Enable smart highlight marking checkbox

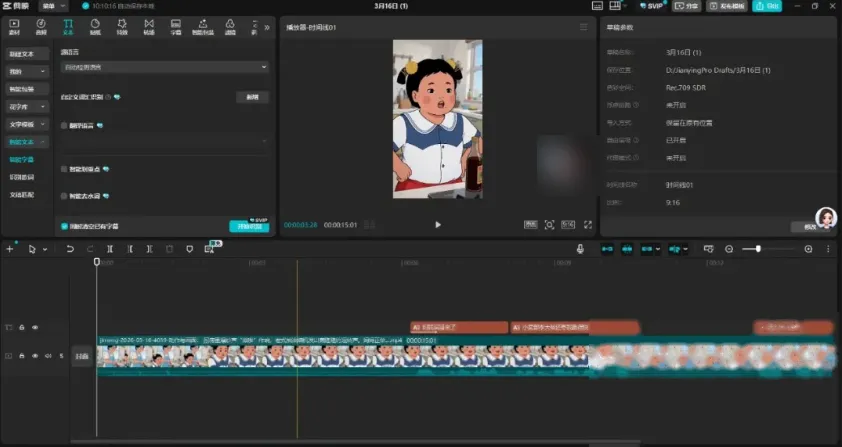(64, 169)
